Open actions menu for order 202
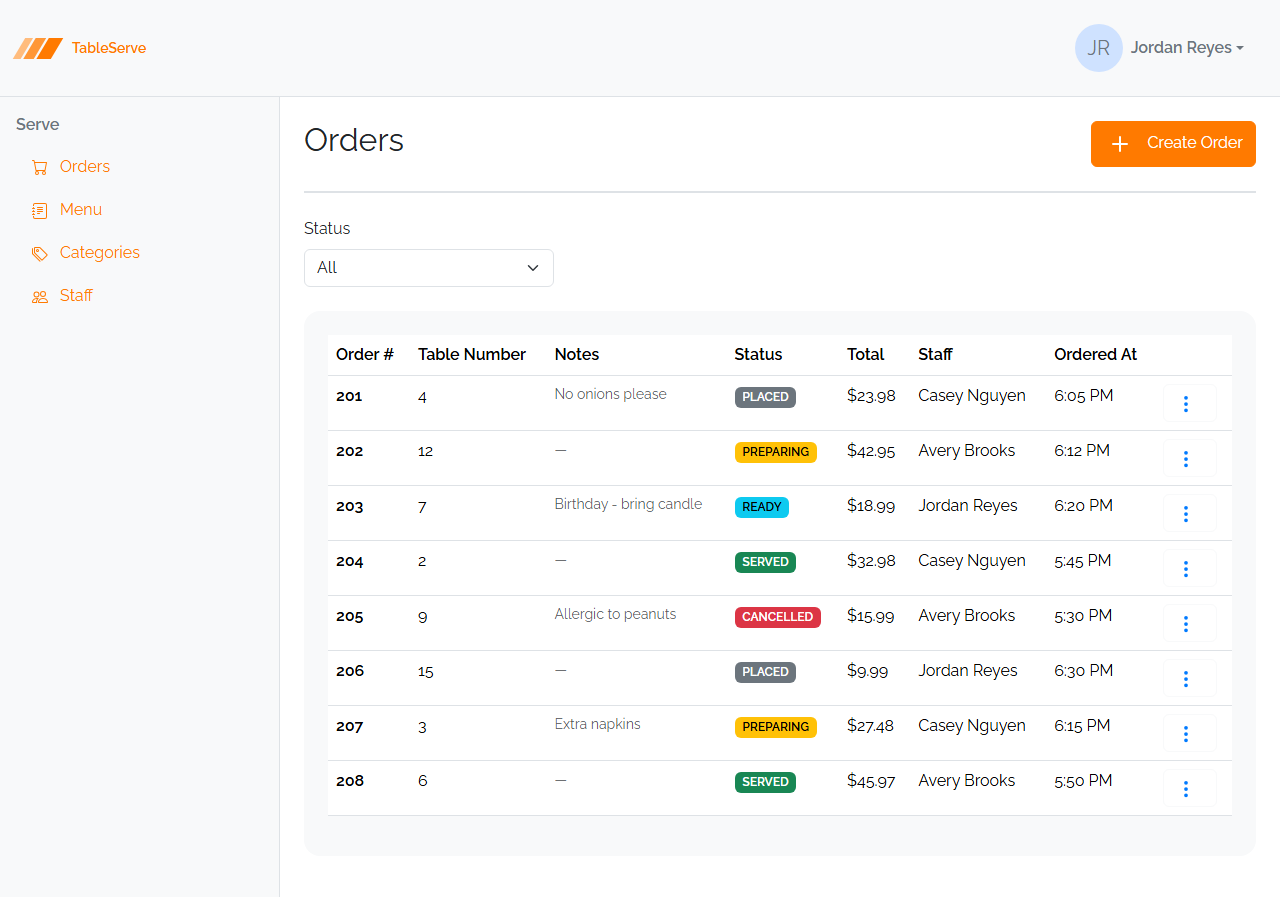 pyautogui.click(x=1190, y=459)
